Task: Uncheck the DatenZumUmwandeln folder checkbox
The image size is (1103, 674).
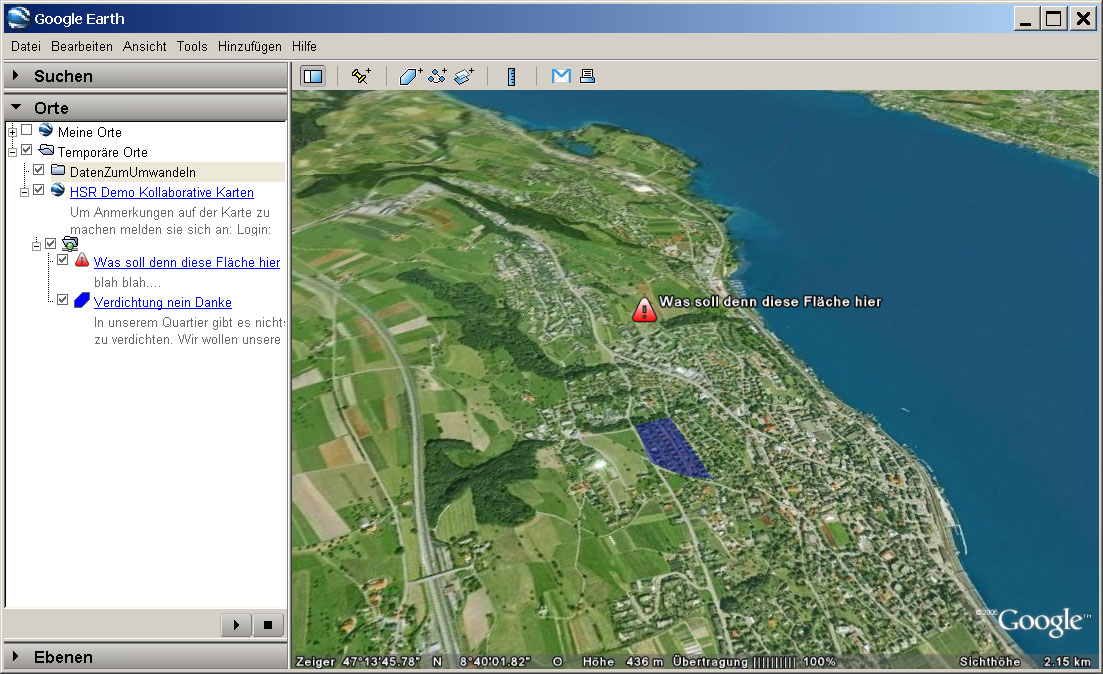Action: (x=39, y=171)
